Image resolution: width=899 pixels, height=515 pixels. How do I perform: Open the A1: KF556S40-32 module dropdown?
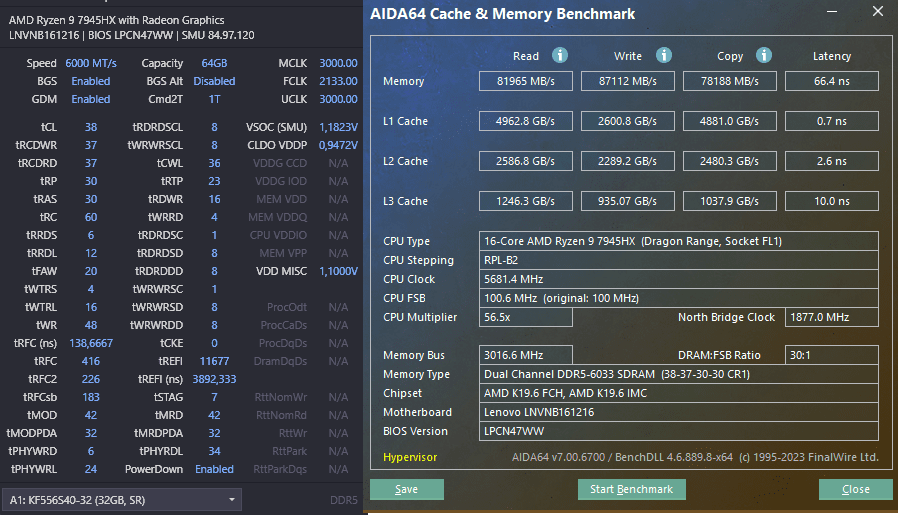(122, 500)
